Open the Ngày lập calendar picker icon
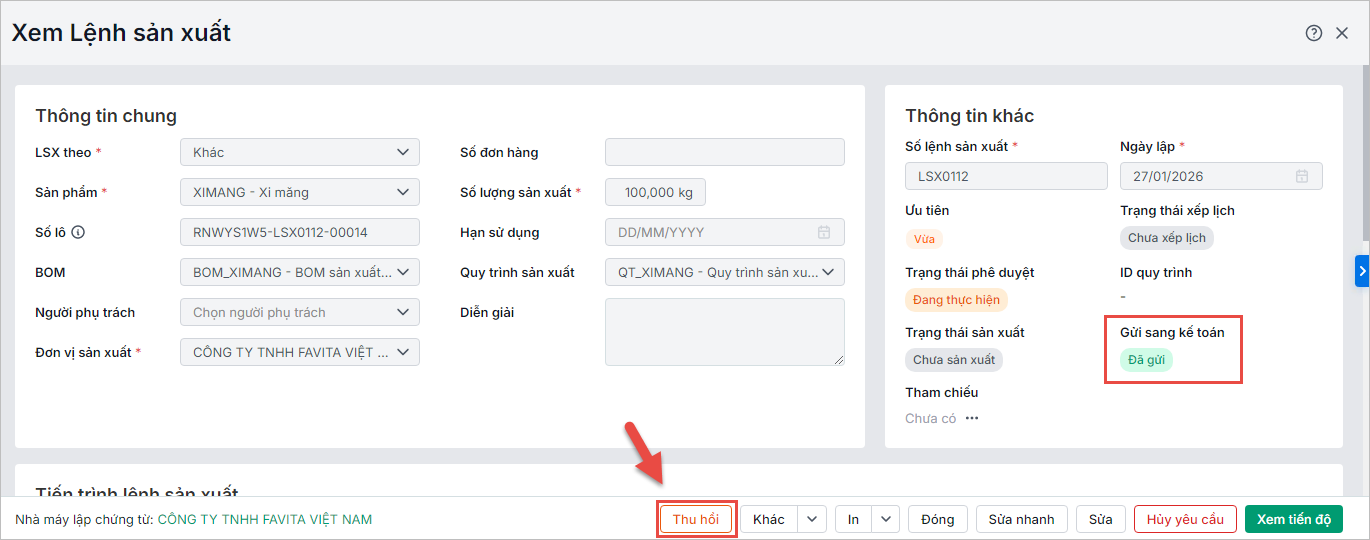 (x=1302, y=176)
